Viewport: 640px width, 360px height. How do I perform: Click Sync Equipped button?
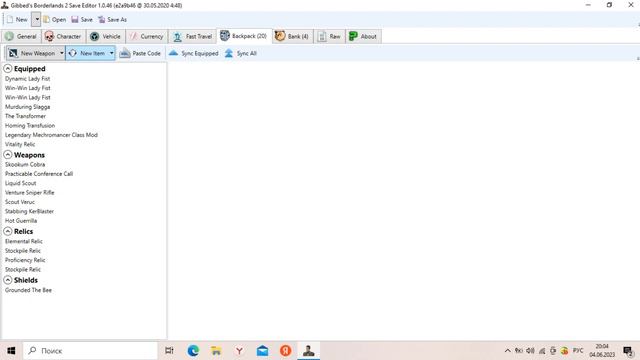point(194,53)
